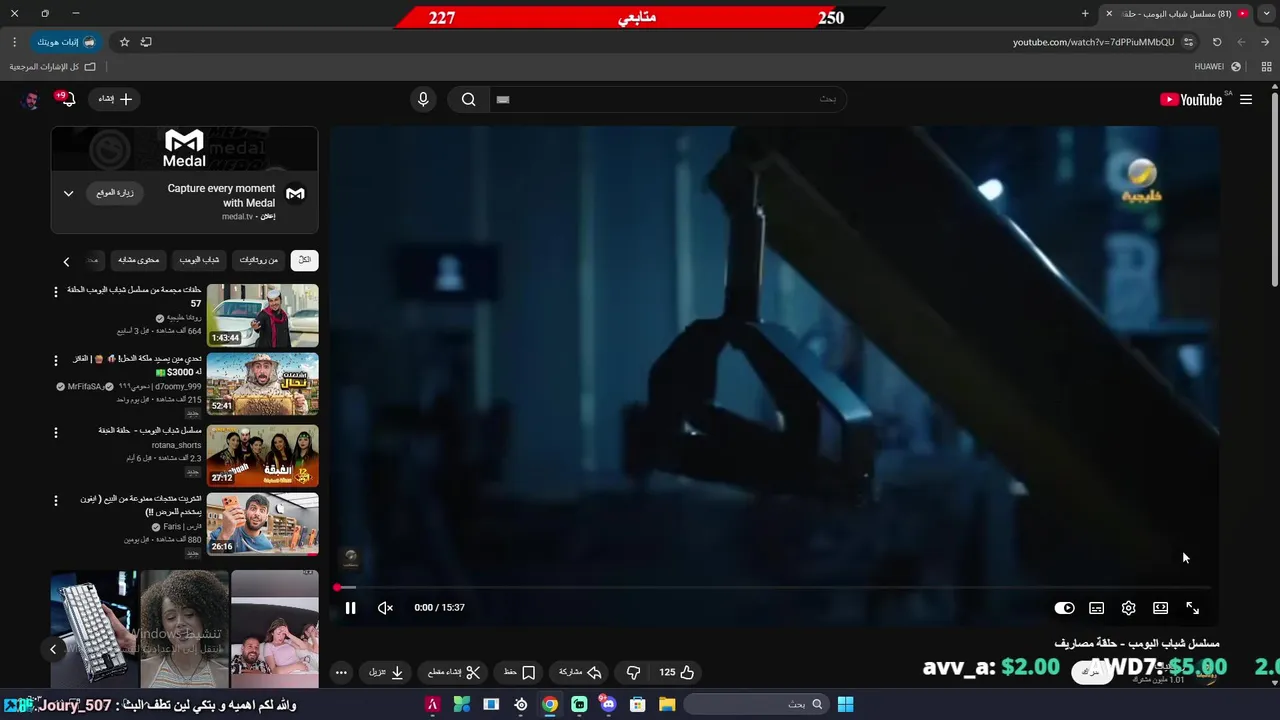The image size is (1280, 720).
Task: Expand the Medal ad chevron
Action: click(68, 193)
